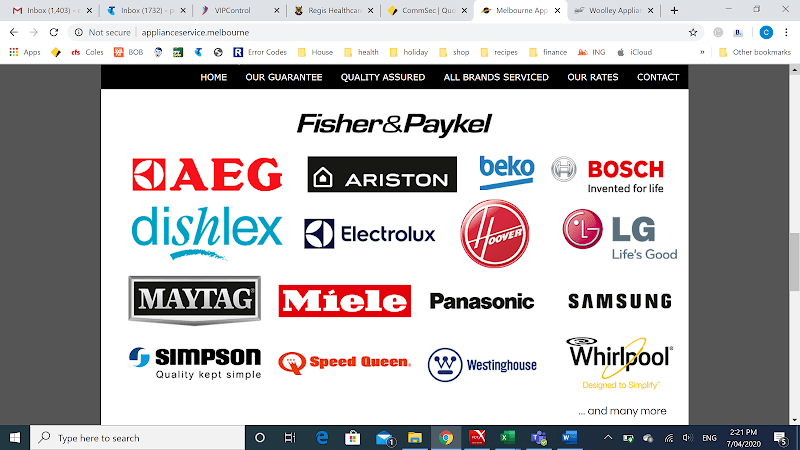Viewport: 800px width, 450px height.
Task: Open File Explorer from taskbar
Action: point(415,438)
